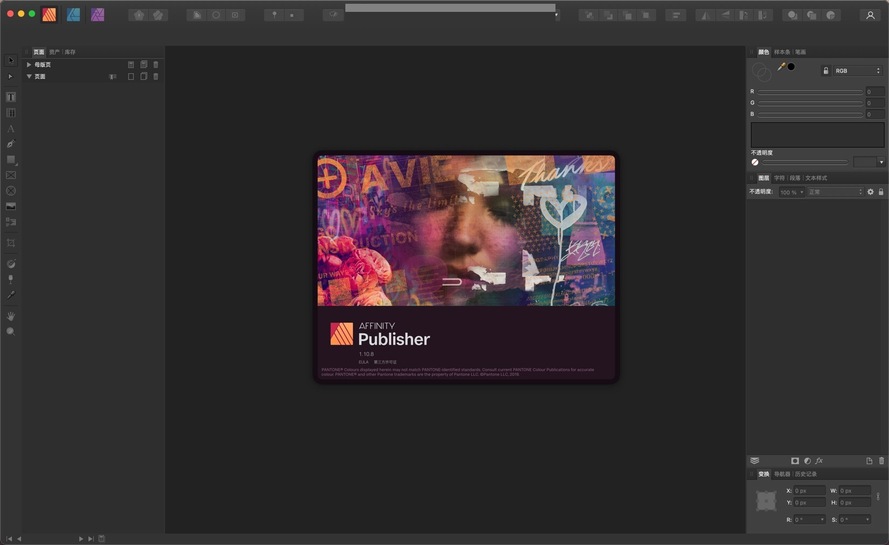The width and height of the screenshot is (889, 545).
Task: Select the Vector Crop tool
Action: click(11, 243)
